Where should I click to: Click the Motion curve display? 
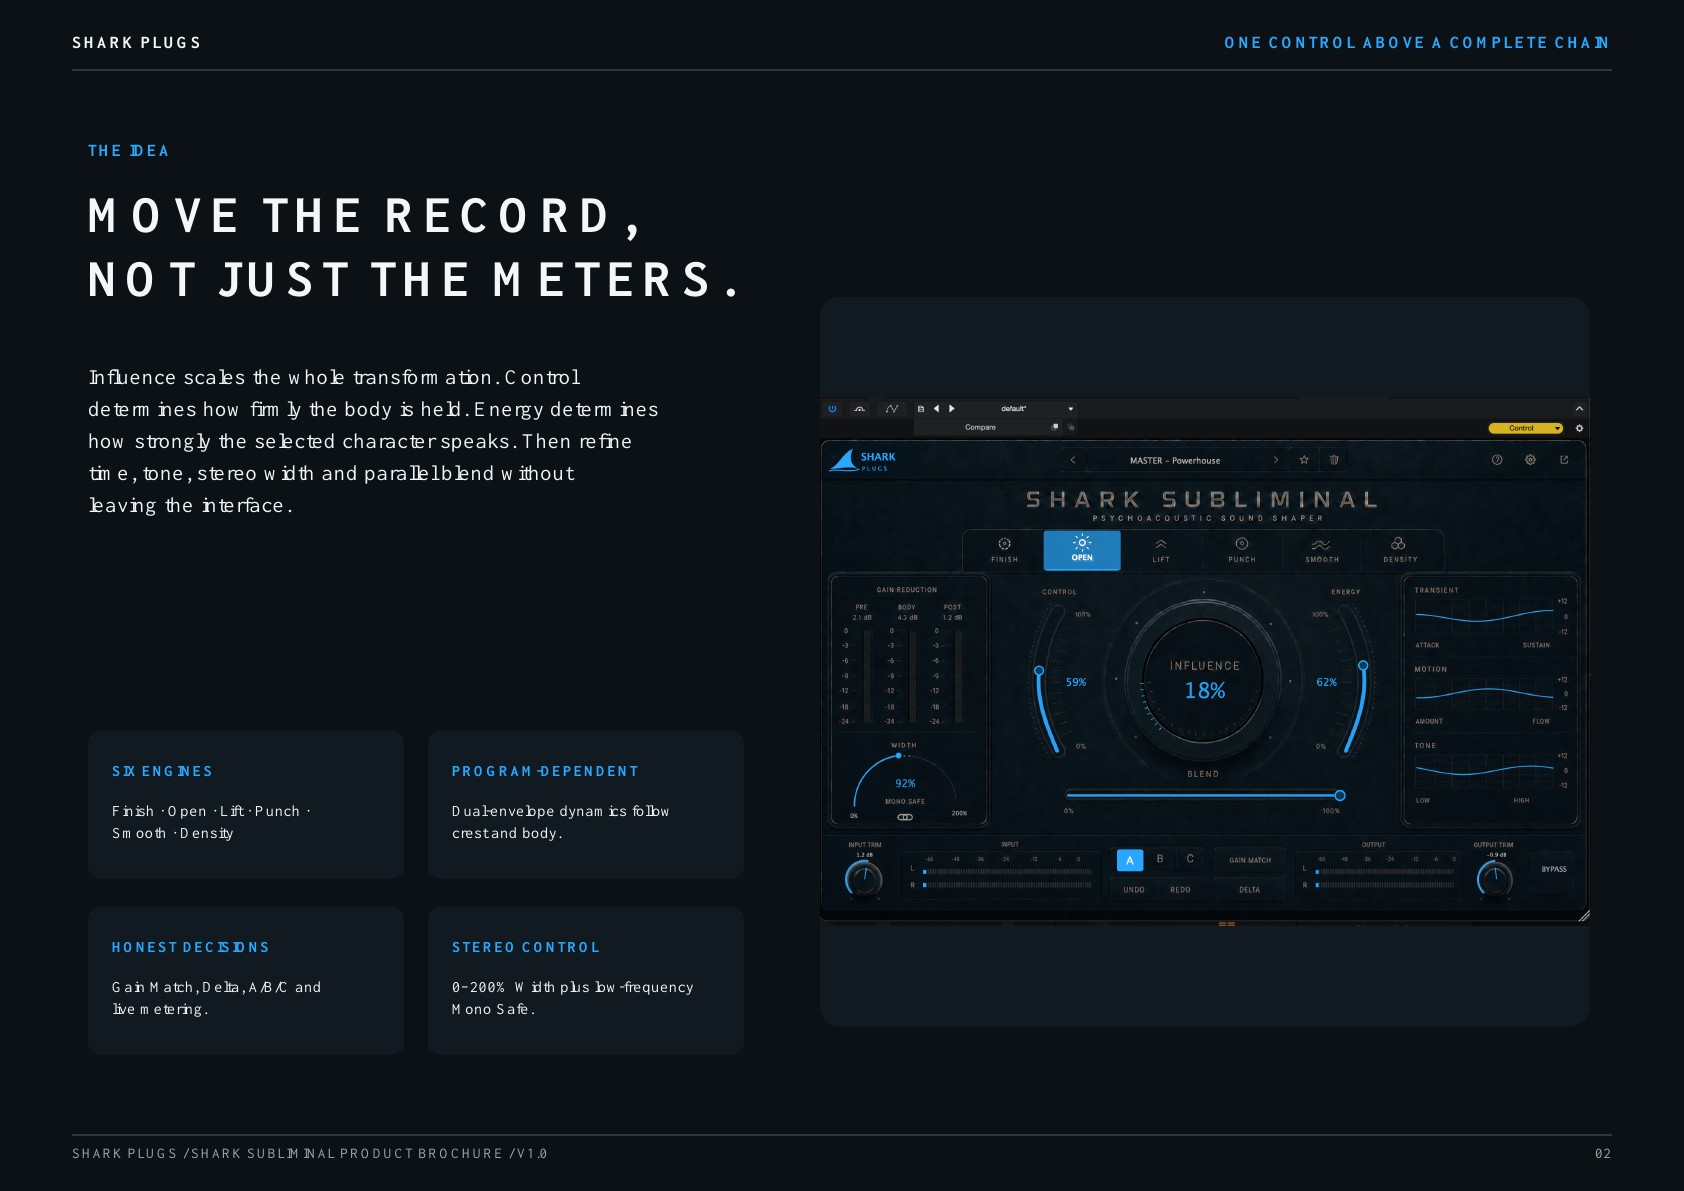click(1485, 693)
